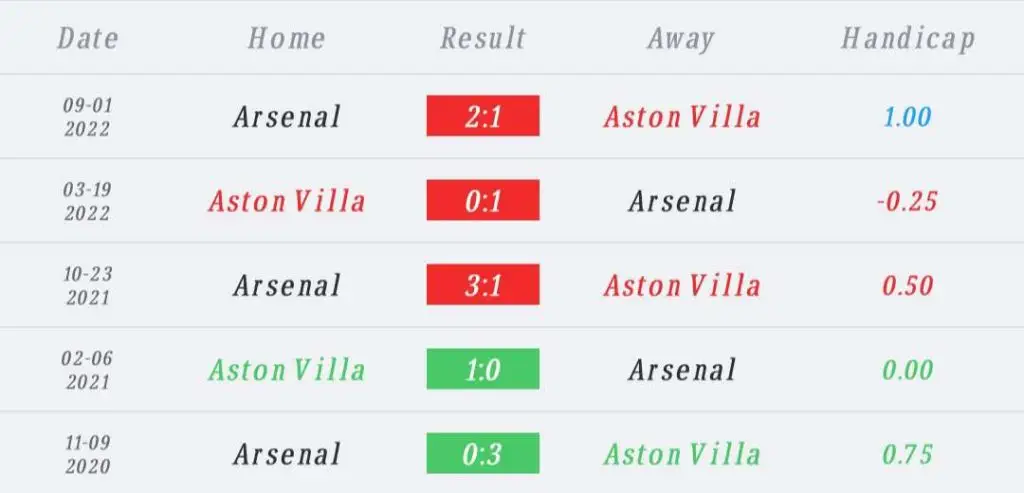Select Aston Villa home on 03-19 2022
This screenshot has height=493, width=1024.
click(x=287, y=201)
